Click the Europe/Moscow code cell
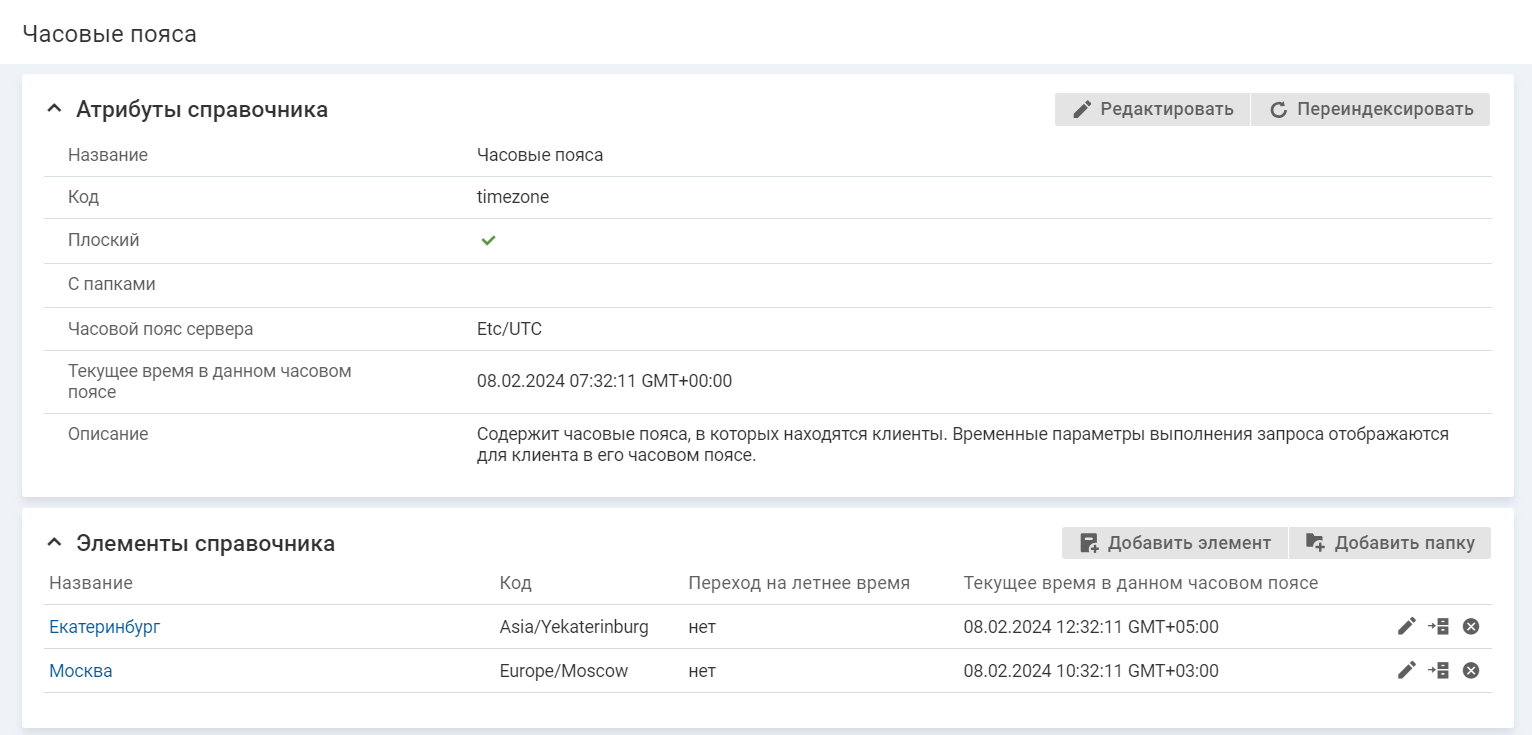This screenshot has height=735, width=1532. 563,671
